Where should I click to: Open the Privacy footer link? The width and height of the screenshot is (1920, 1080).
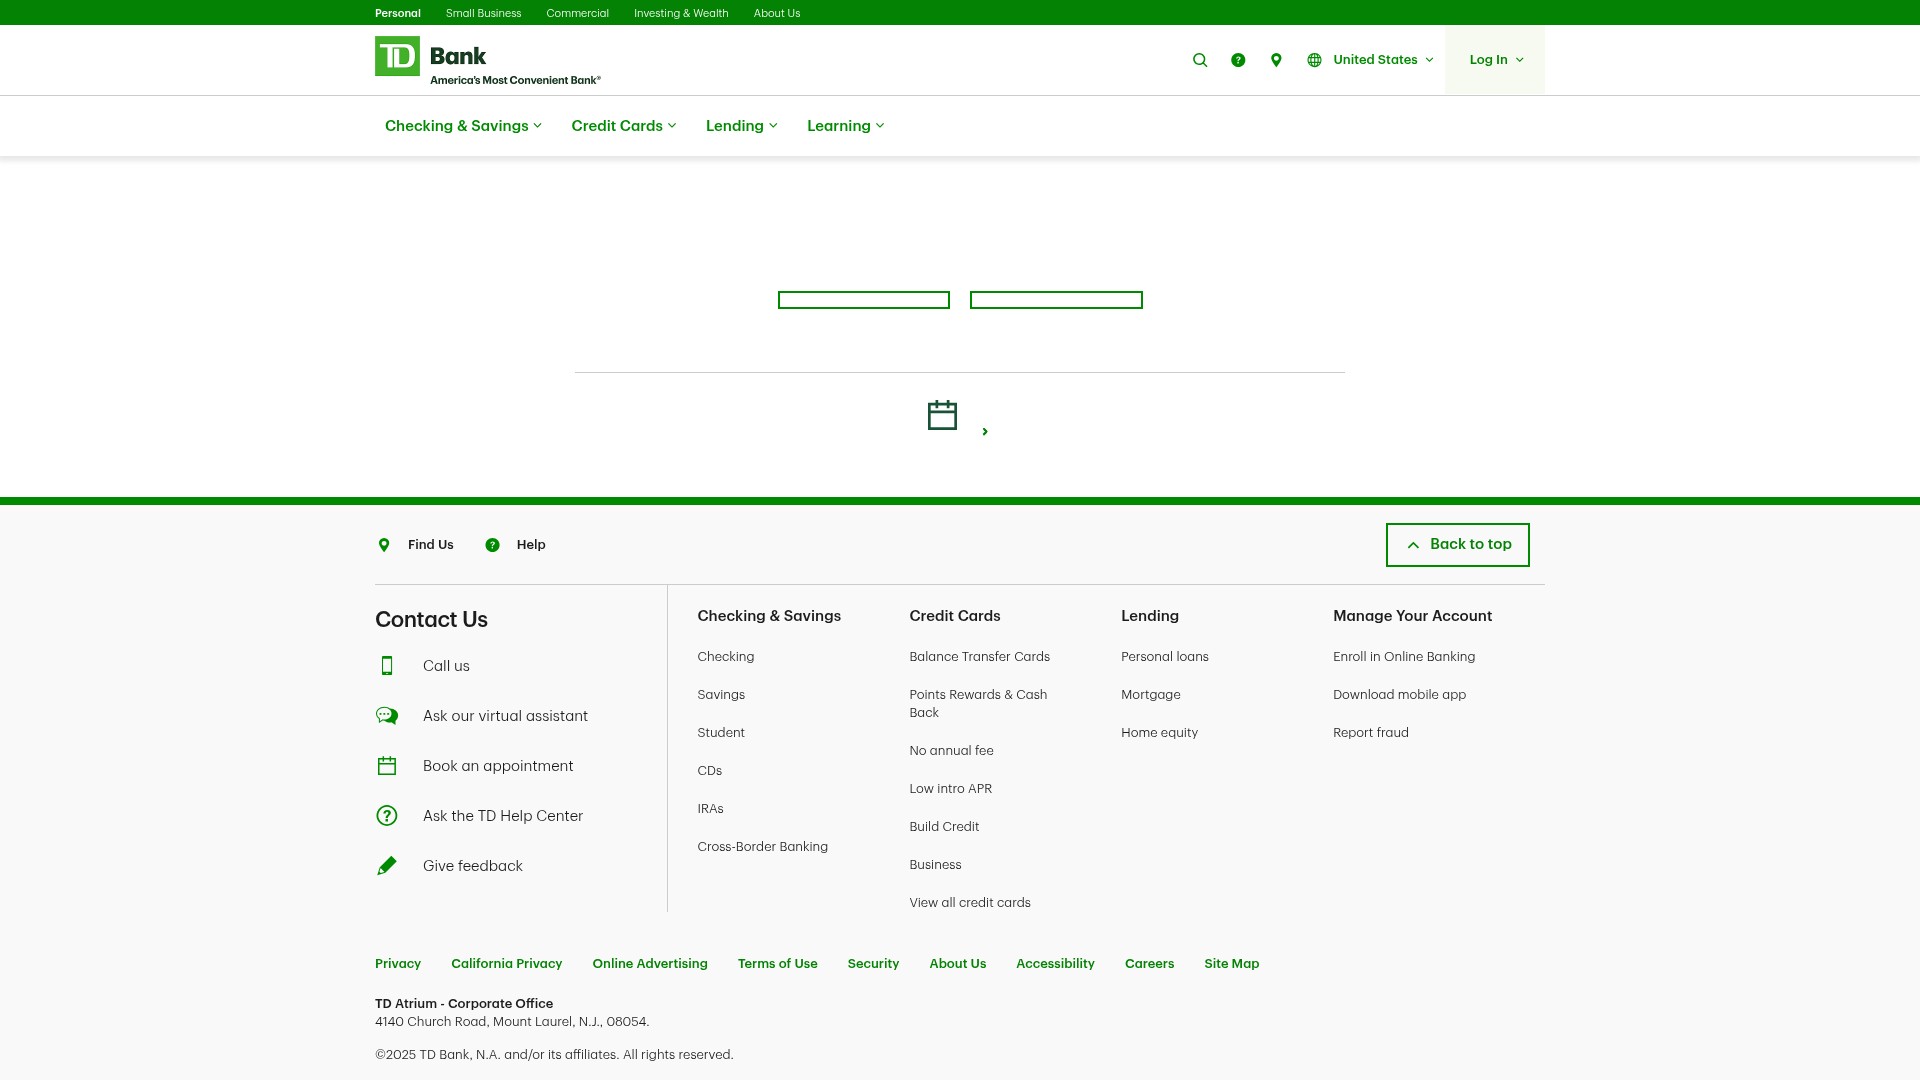tap(398, 964)
